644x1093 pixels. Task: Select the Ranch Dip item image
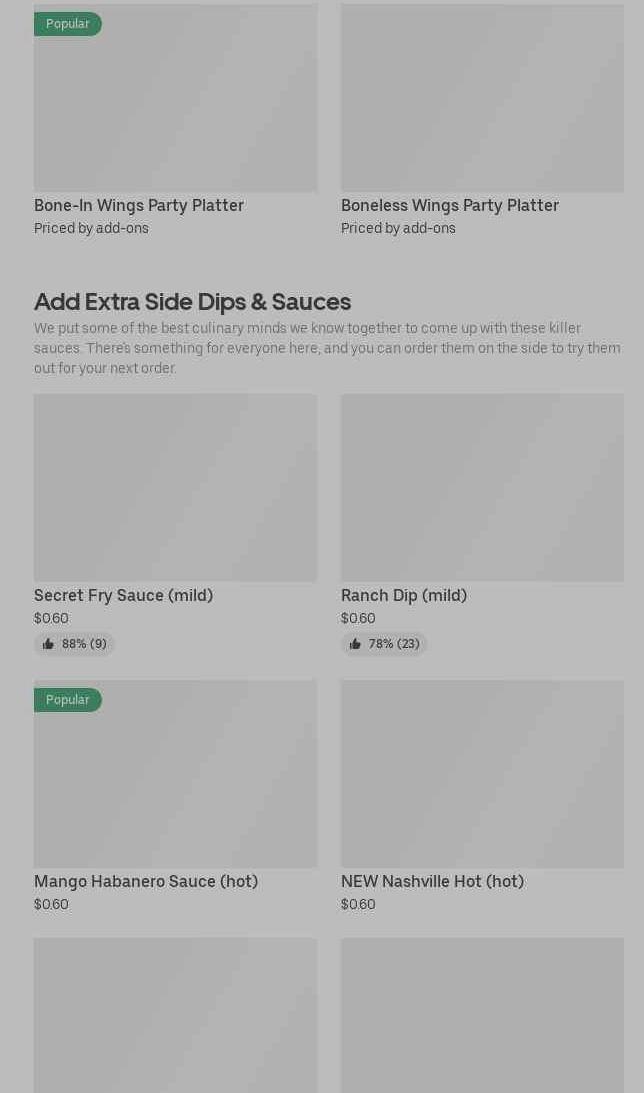[482, 487]
